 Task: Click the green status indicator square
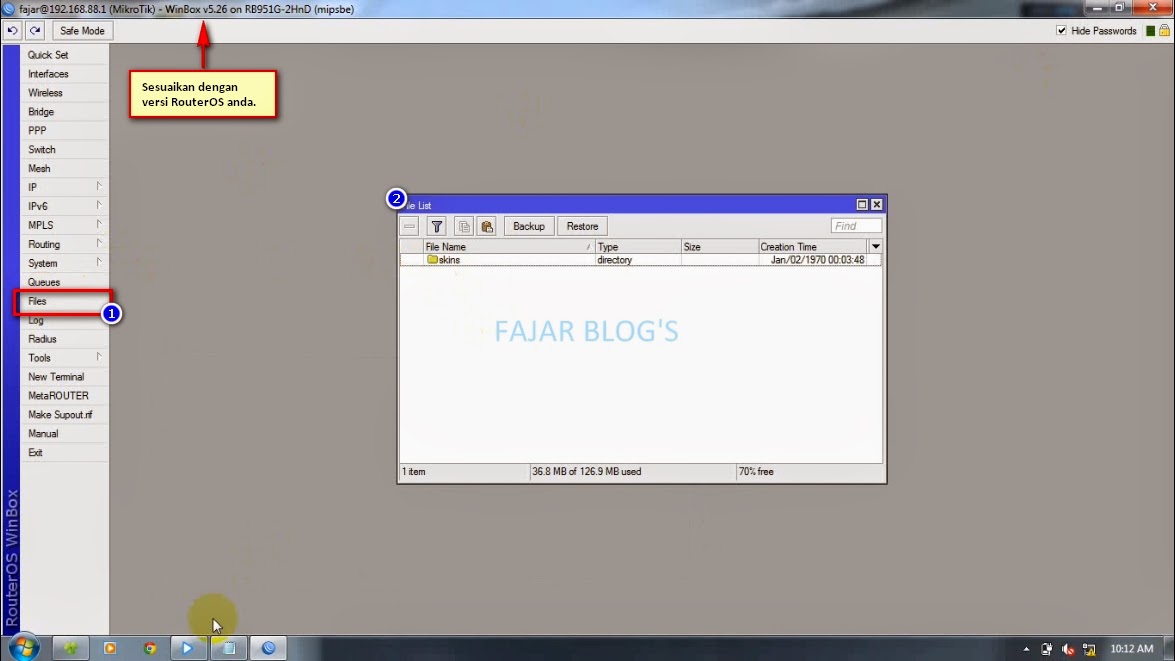click(1150, 31)
